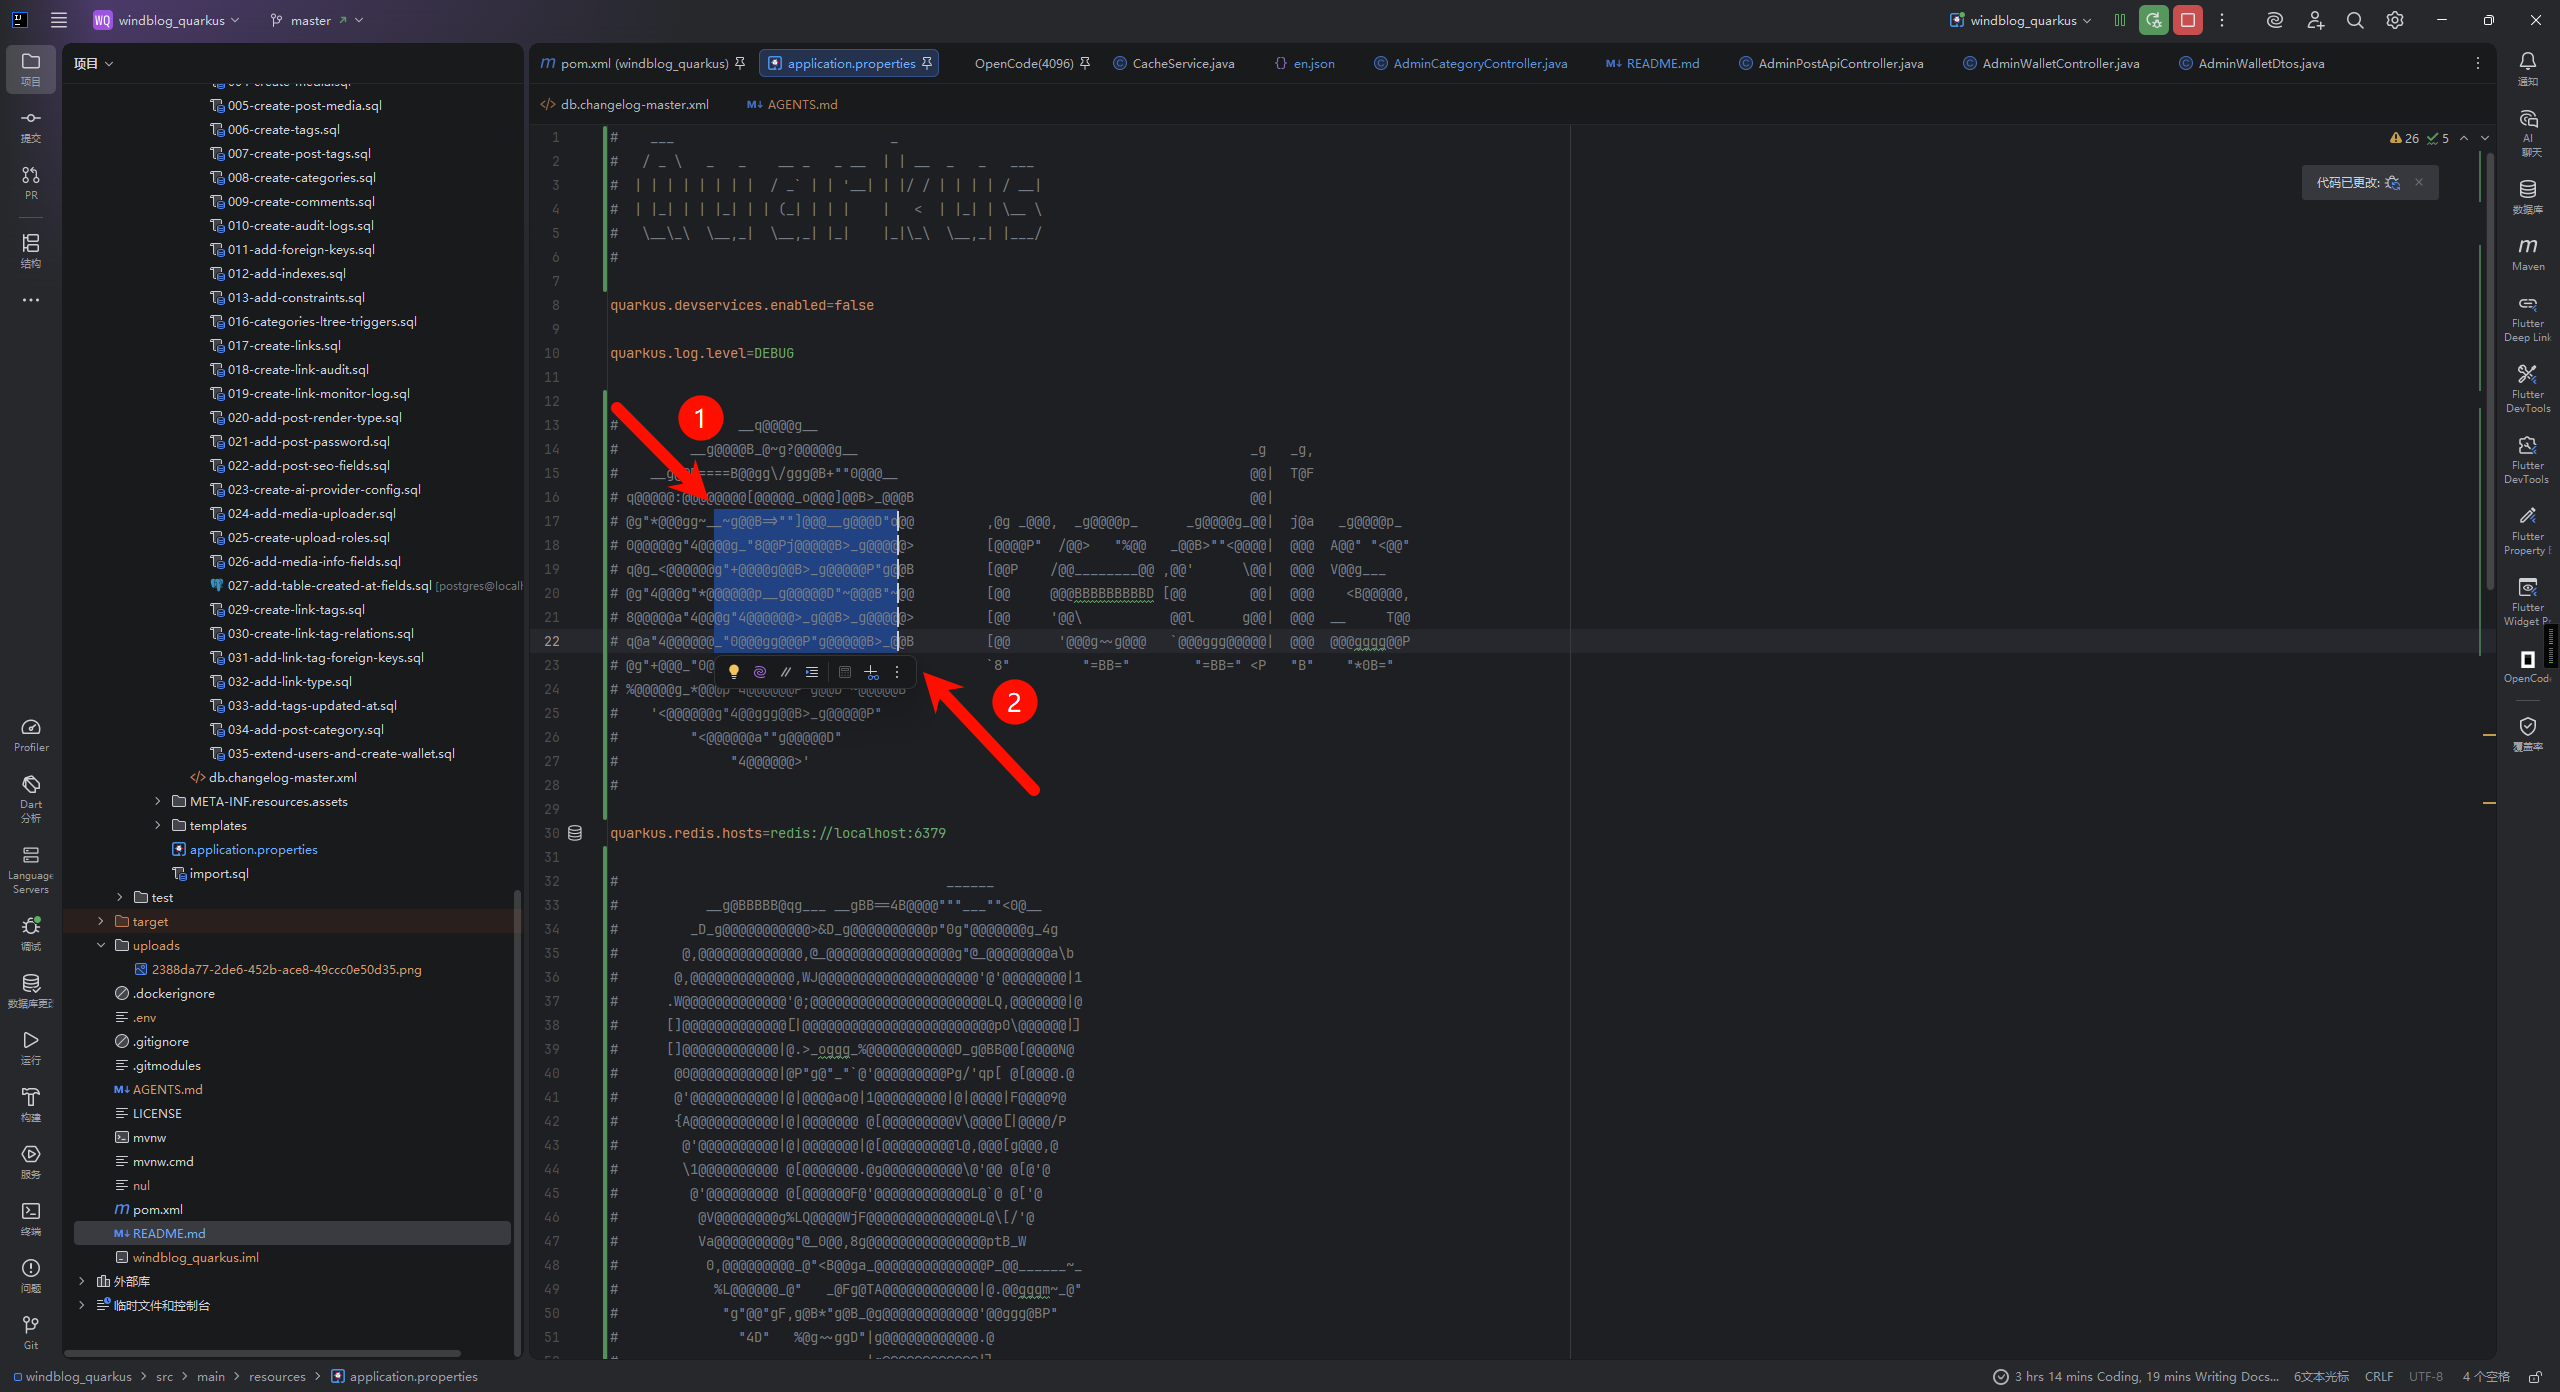Viewport: 2560px width, 1392px height.
Task: Click resources in breadcrumb path
Action: coord(277,1377)
